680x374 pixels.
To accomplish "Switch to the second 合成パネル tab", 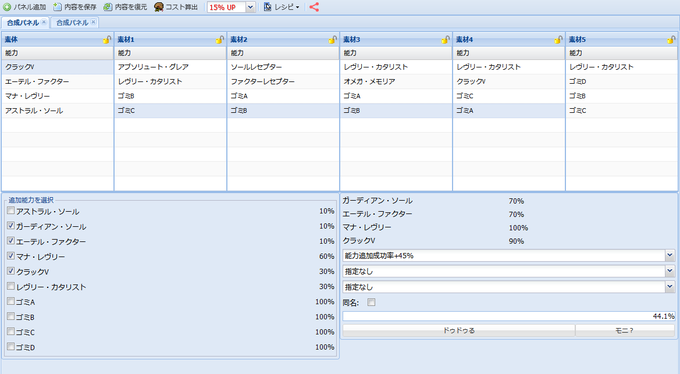I will (x=72, y=23).
